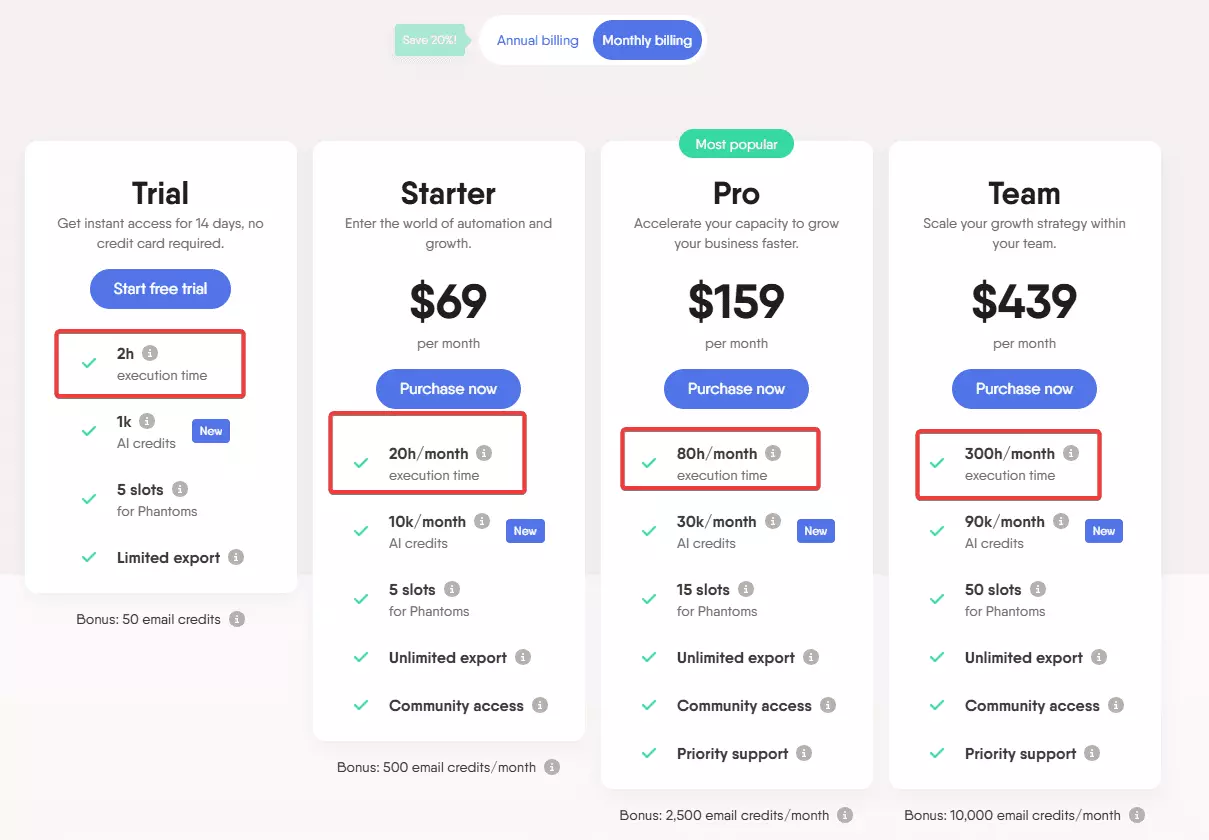Click info icon beside Starter Community access
This screenshot has height=840, width=1209.
pyautogui.click(x=540, y=705)
